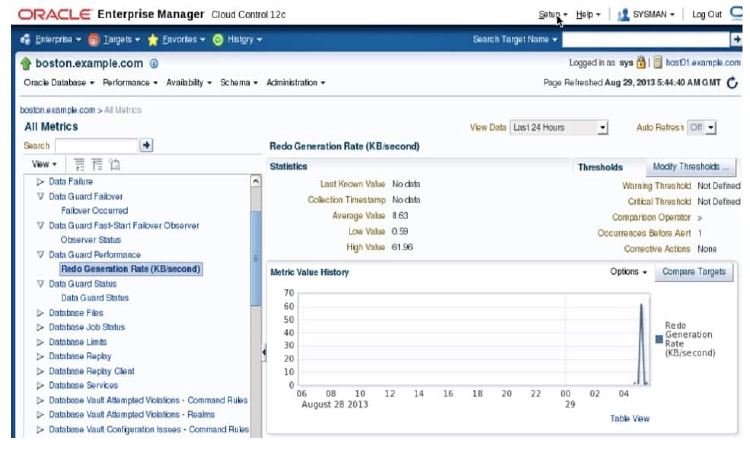Click the All Metrics search input field
The image size is (750, 449).
(x=97, y=145)
